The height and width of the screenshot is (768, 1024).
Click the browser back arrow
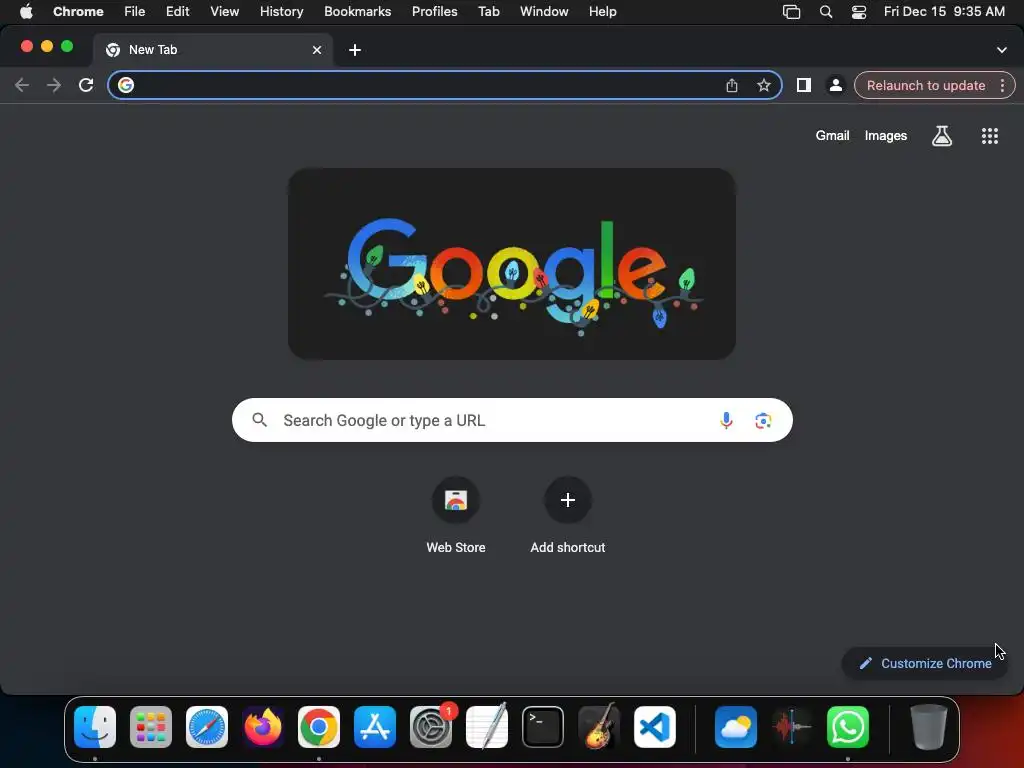[x=22, y=86]
